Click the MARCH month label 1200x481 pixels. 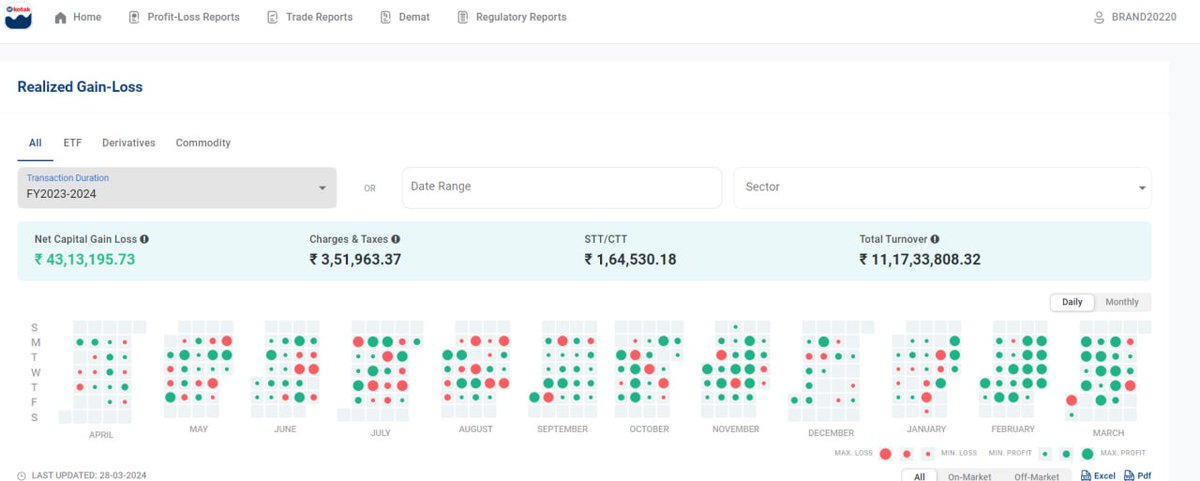tap(1109, 433)
